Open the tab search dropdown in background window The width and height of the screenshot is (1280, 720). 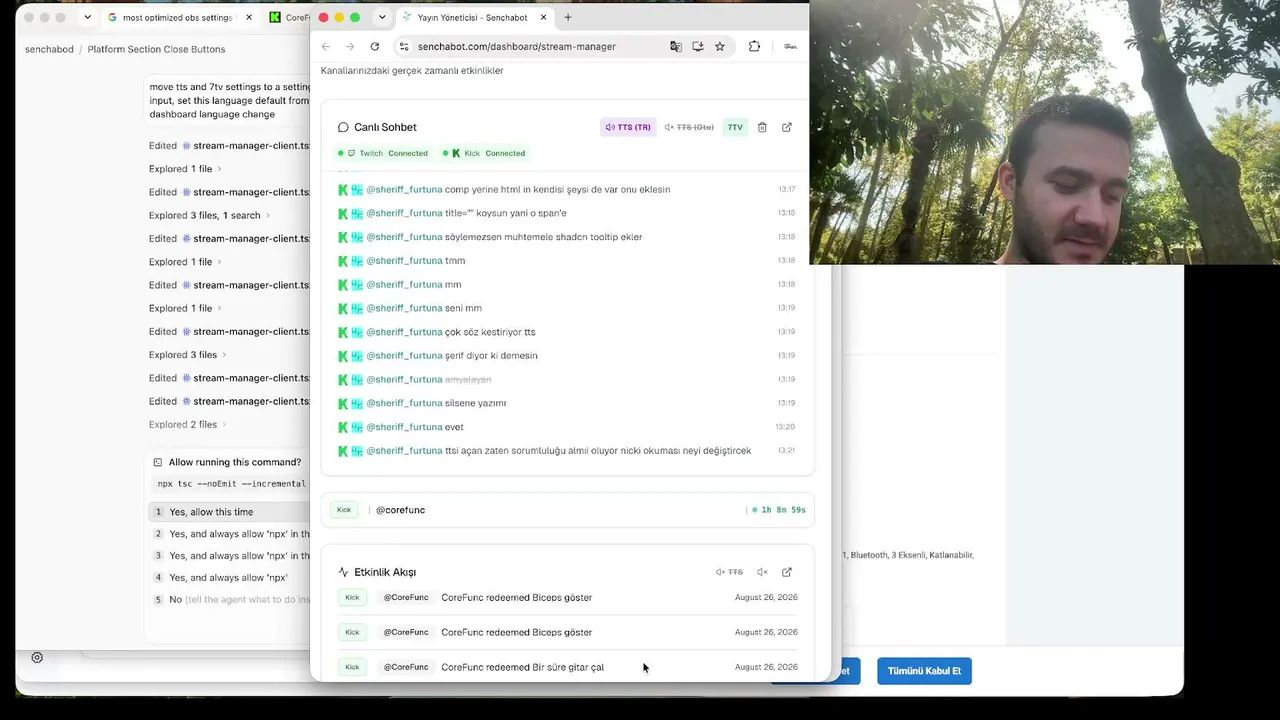(x=87, y=17)
